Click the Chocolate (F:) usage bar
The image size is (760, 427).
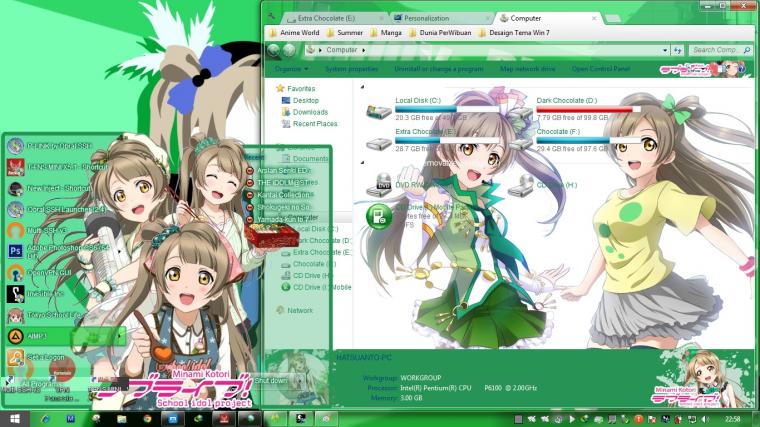point(588,141)
